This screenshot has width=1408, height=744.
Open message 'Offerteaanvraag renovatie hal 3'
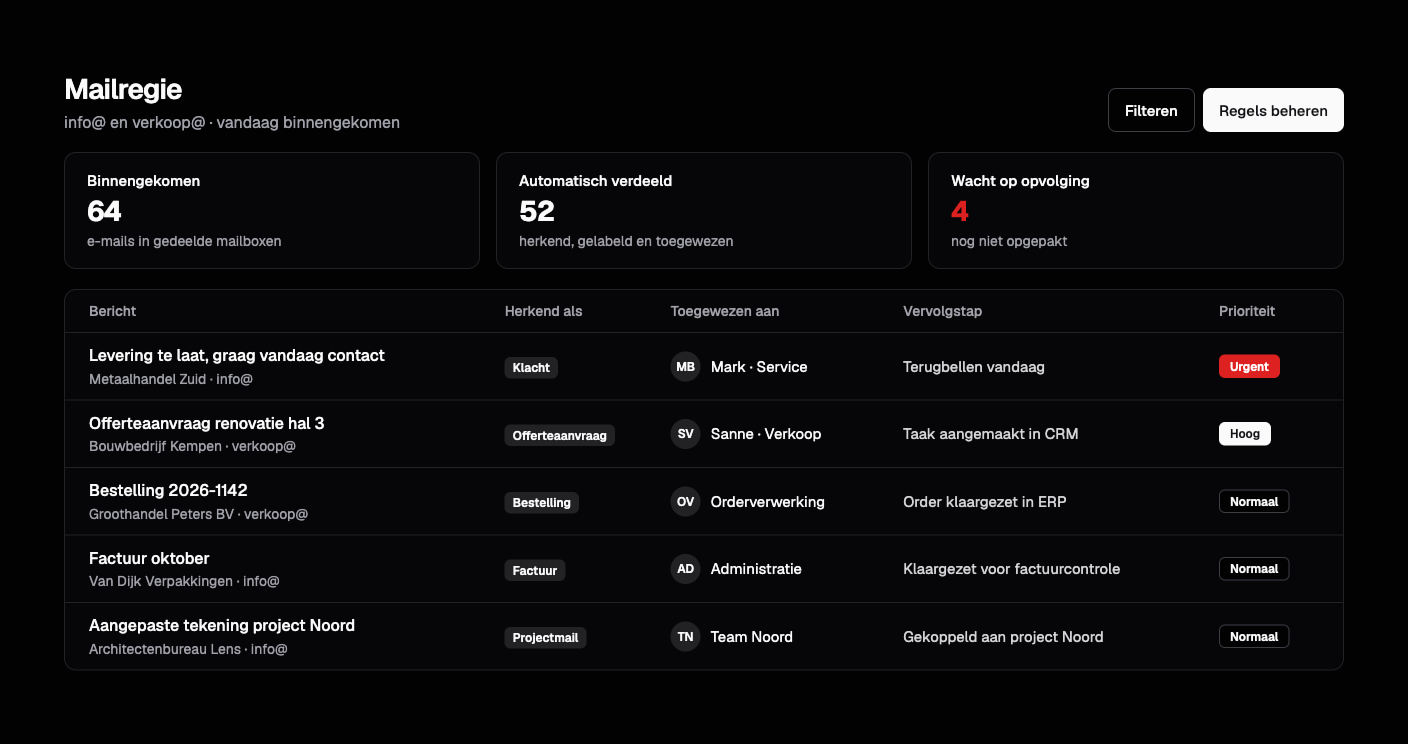207,423
